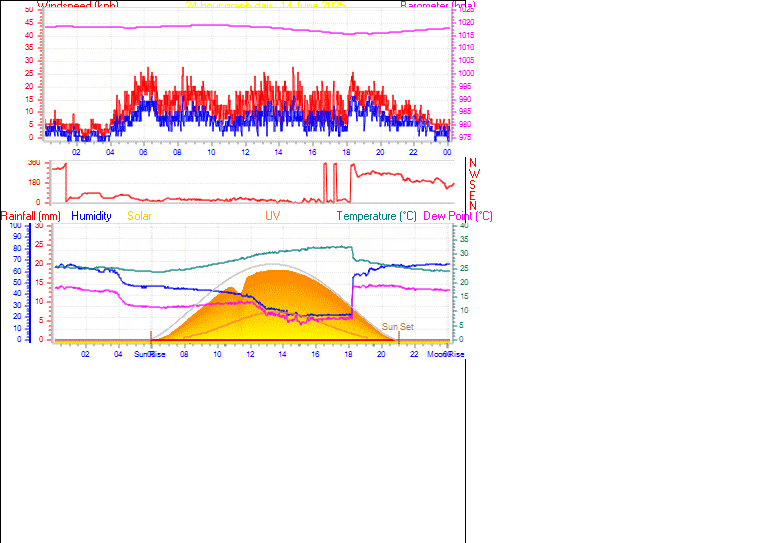This screenshot has height=543, width=761.
Task: Click the '18' hour label under wind graph
Action: (346, 152)
